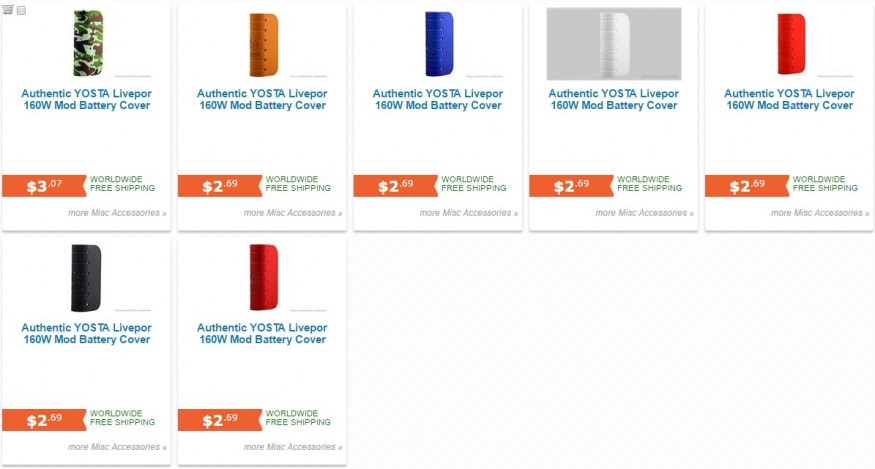Open the blue battery cover image
Viewport: 875px width, 469px height.
click(x=439, y=44)
